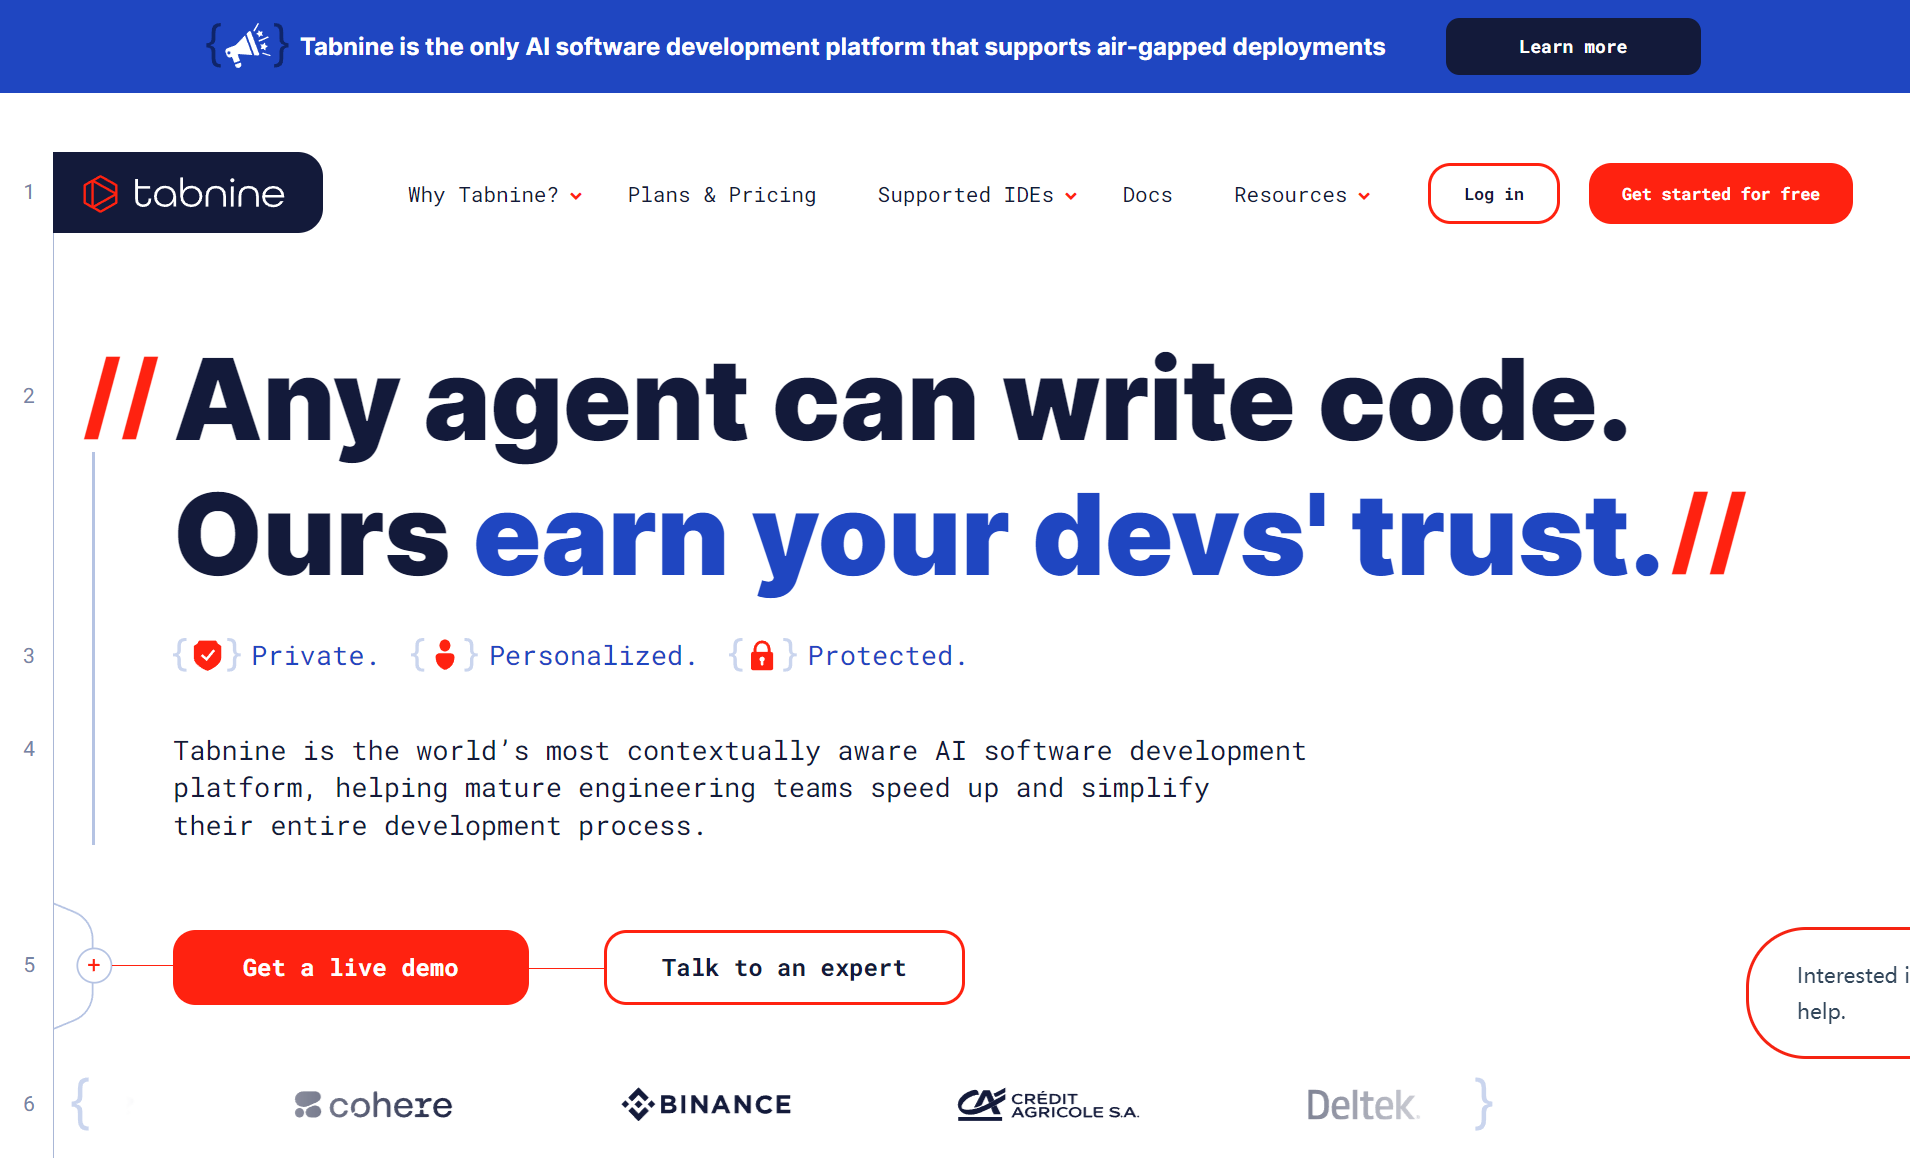Click the megaphone announcement icon in banner
1910x1158 pixels.
pos(247,46)
